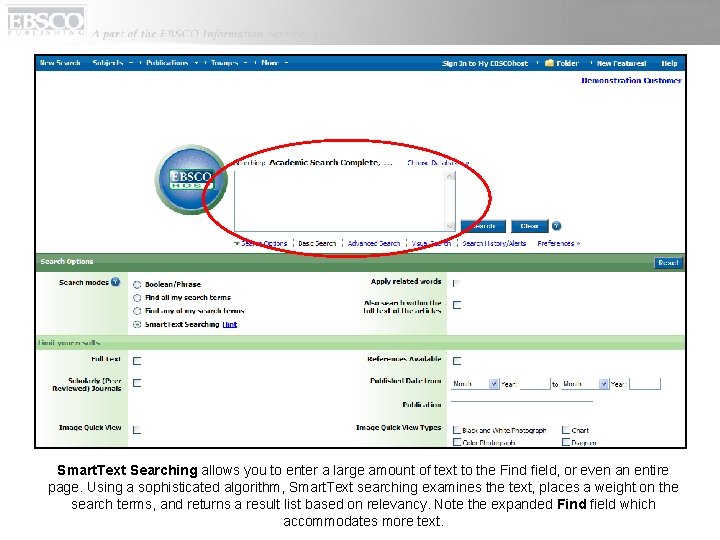This screenshot has width=720, height=540.
Task: Click the starting Year field
Action: [x=534, y=383]
